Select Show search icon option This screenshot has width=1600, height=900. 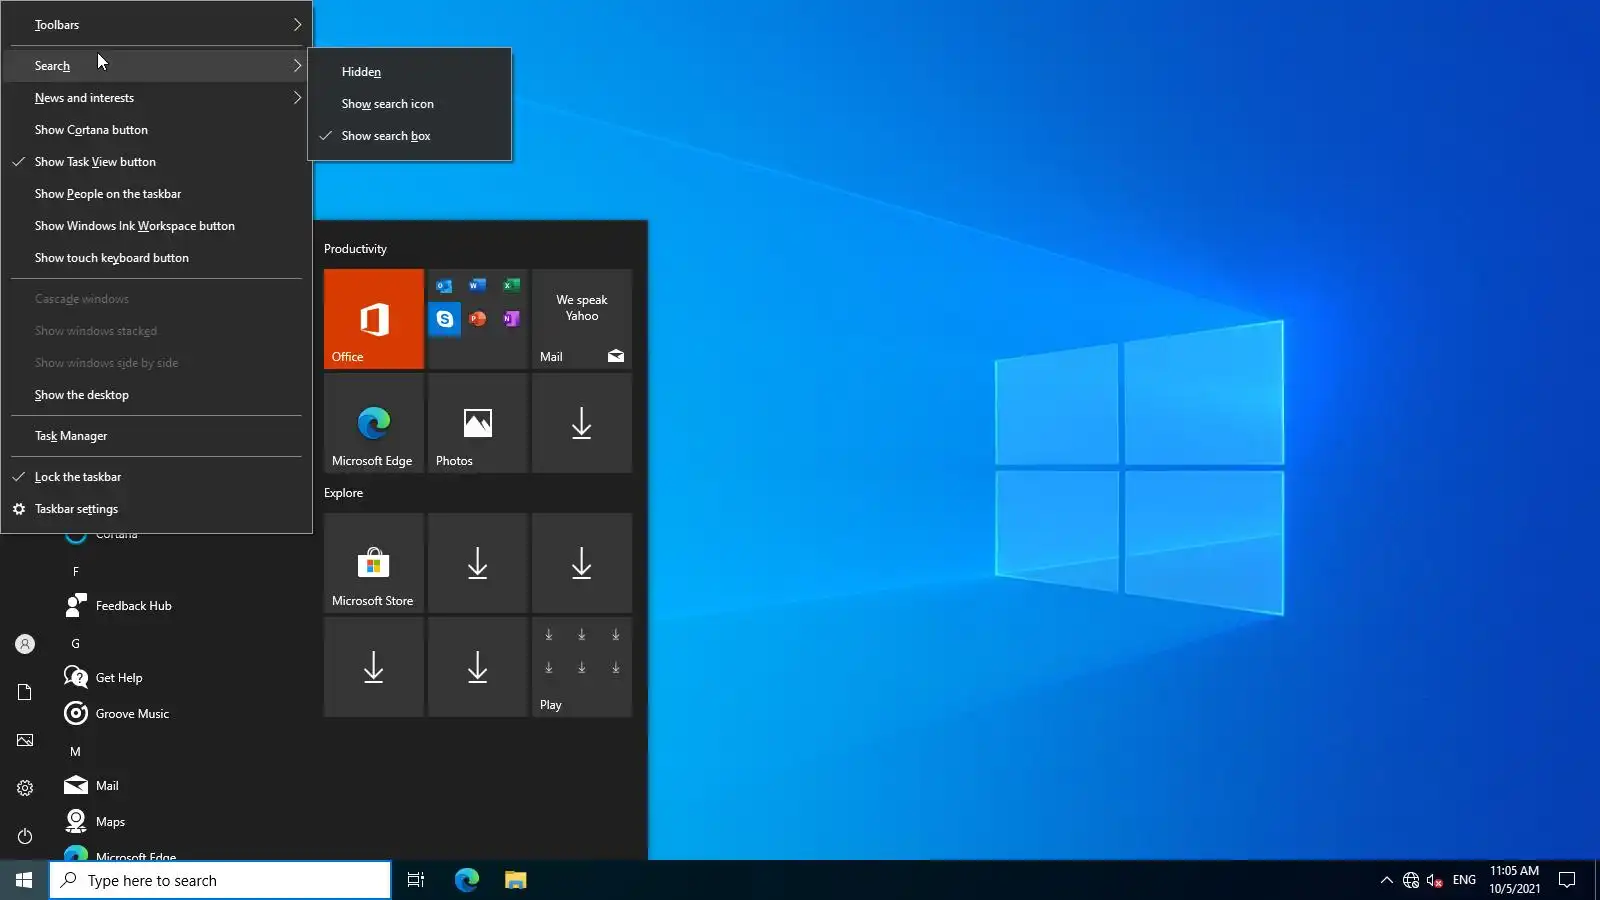[410, 104]
